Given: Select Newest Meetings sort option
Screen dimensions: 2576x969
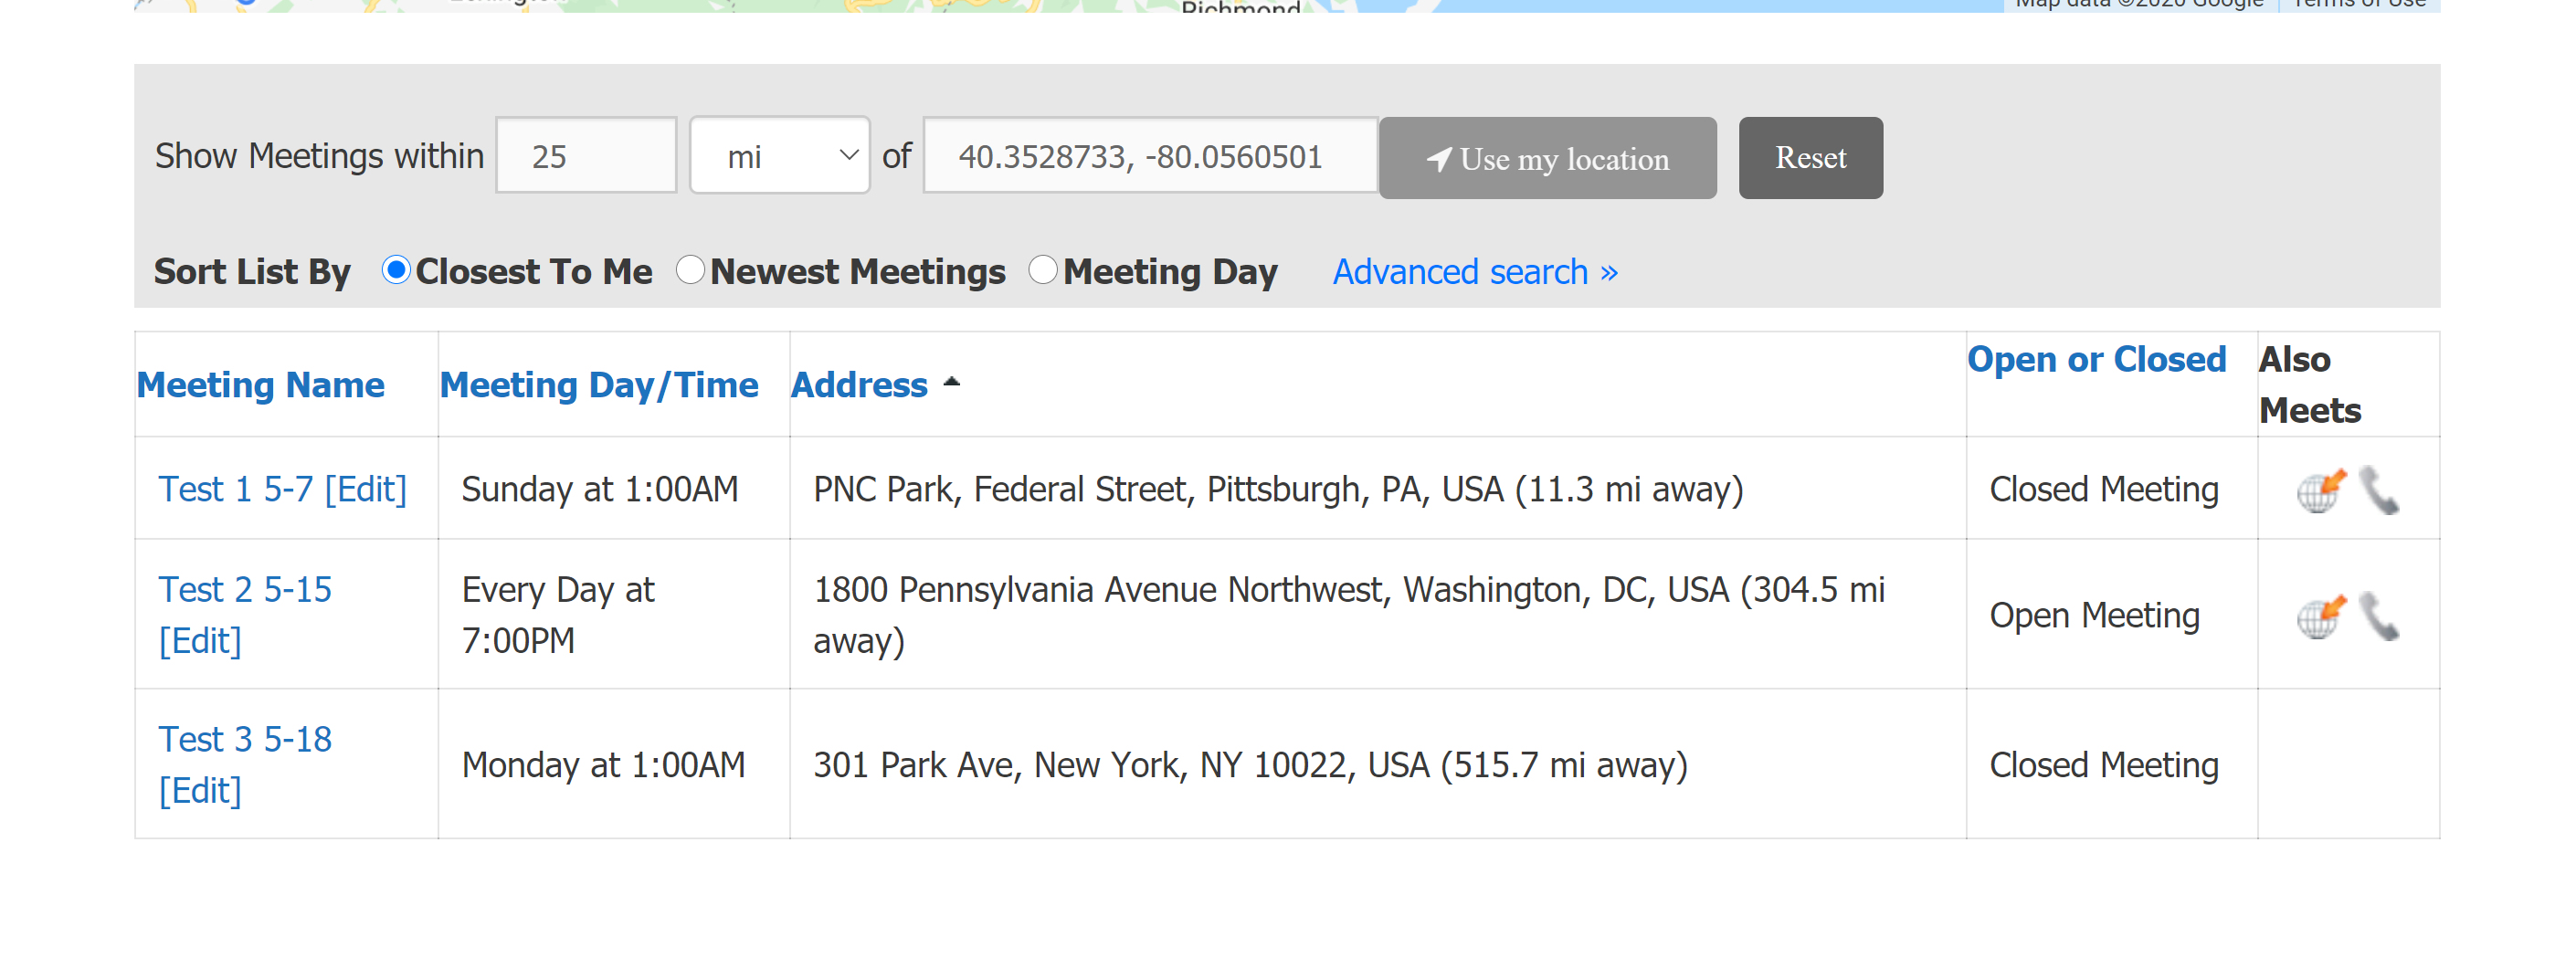Looking at the screenshot, I should 690,270.
